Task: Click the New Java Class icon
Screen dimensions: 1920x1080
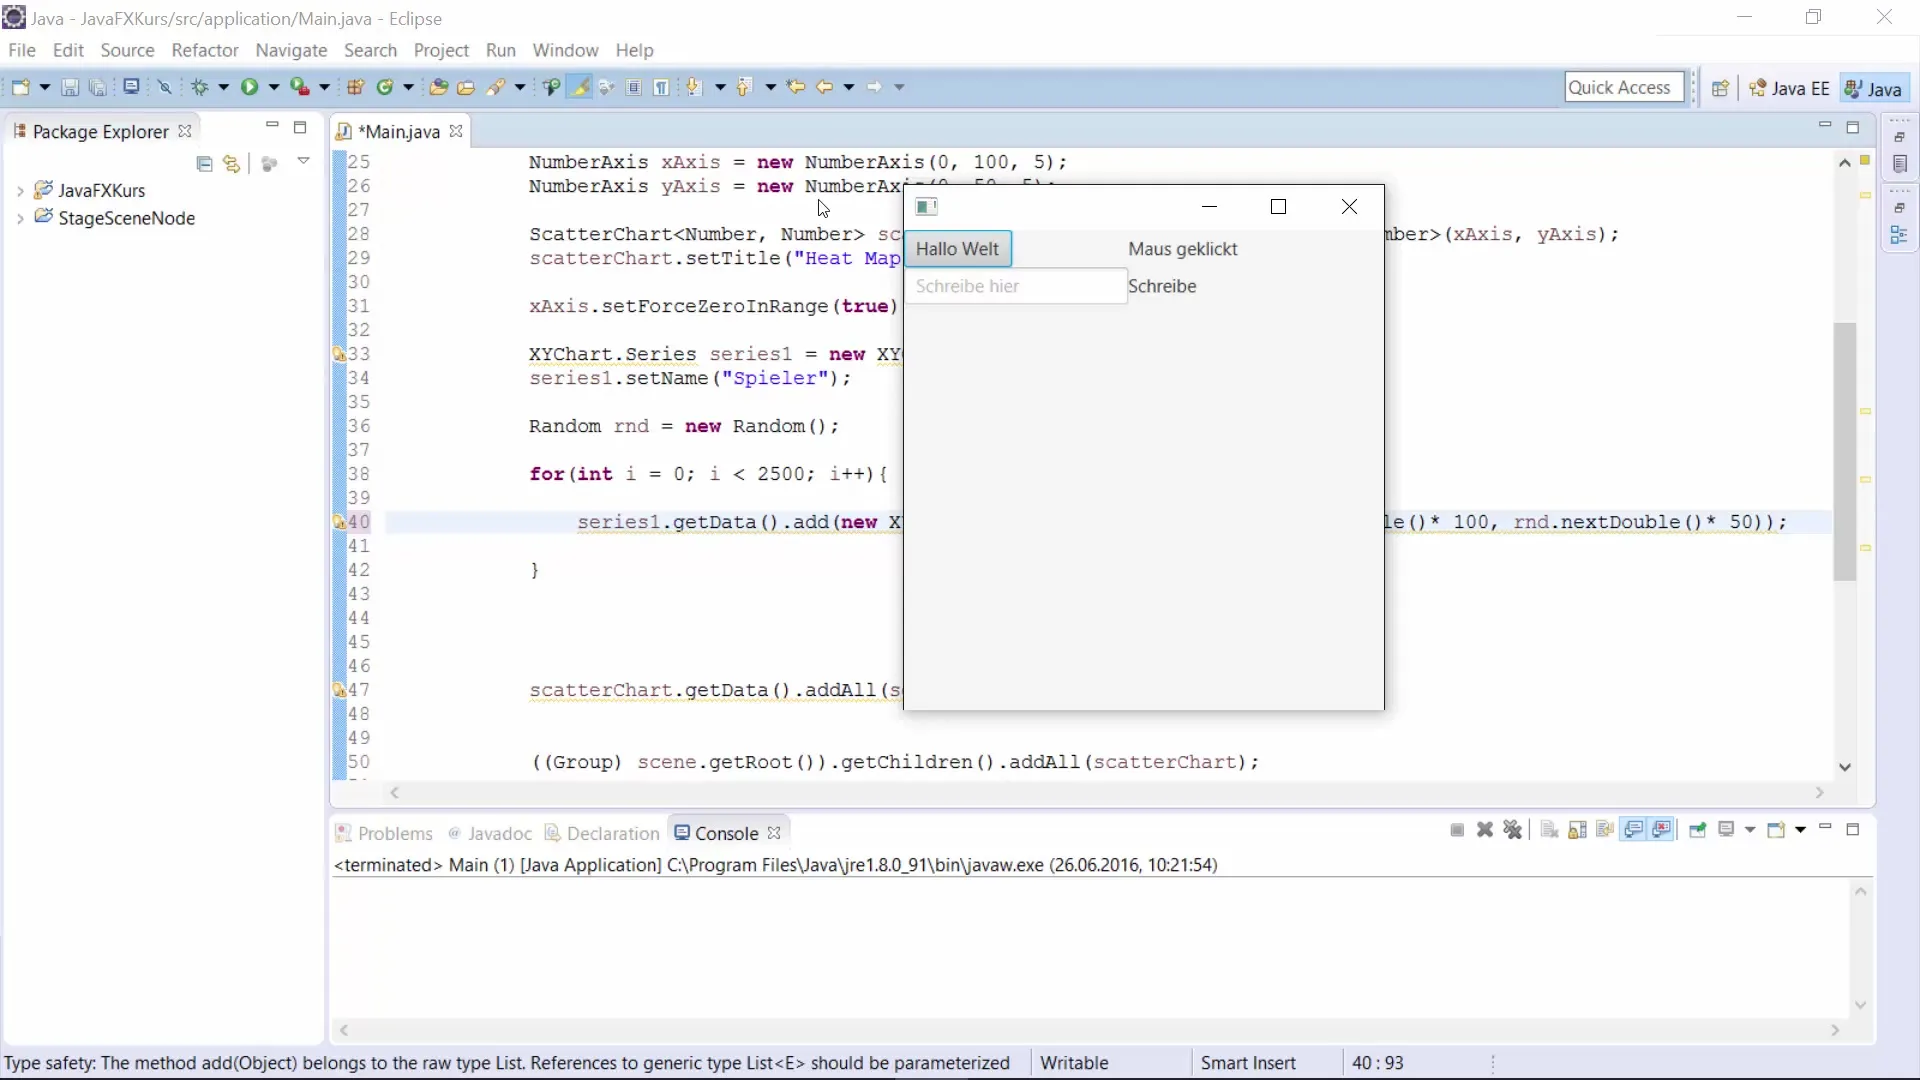Action: [x=385, y=88]
